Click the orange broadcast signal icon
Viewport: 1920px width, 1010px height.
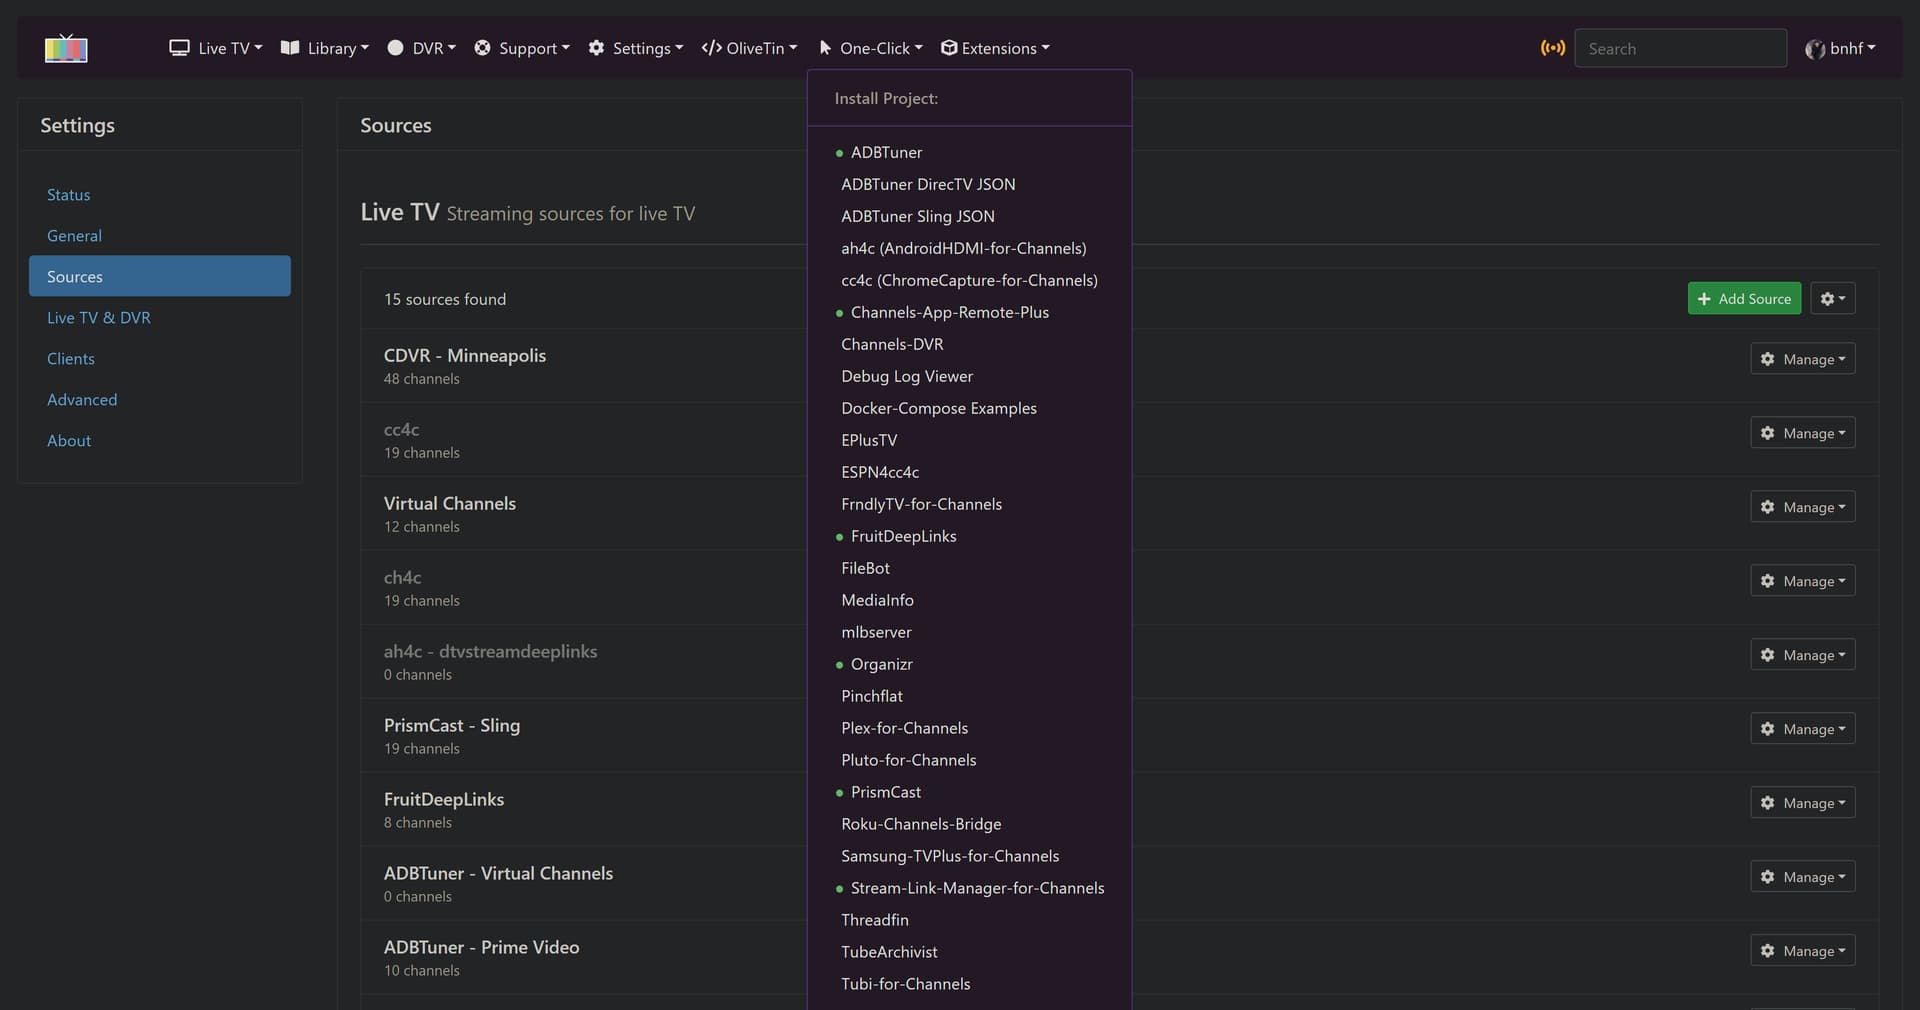pos(1552,48)
